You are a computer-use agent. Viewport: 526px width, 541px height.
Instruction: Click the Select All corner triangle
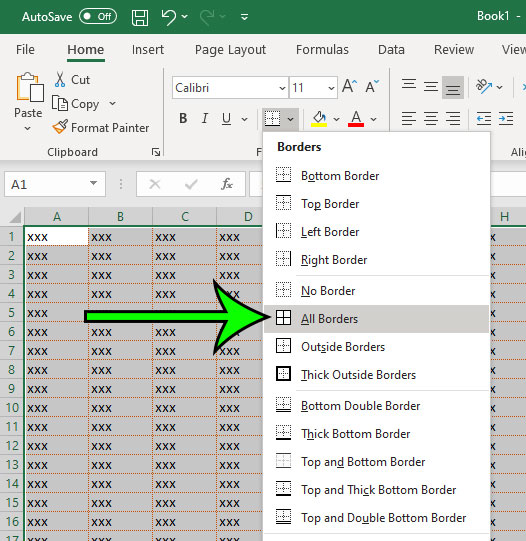coord(15,217)
